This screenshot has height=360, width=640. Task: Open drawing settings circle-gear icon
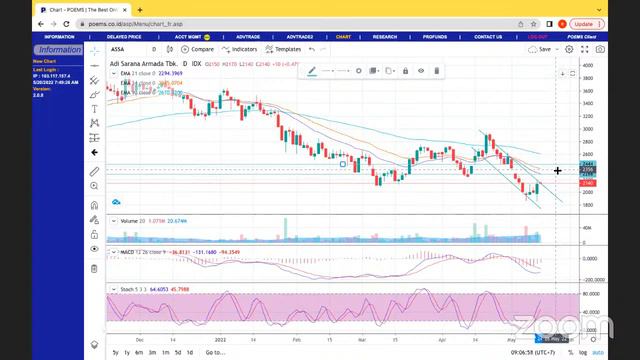point(358,71)
